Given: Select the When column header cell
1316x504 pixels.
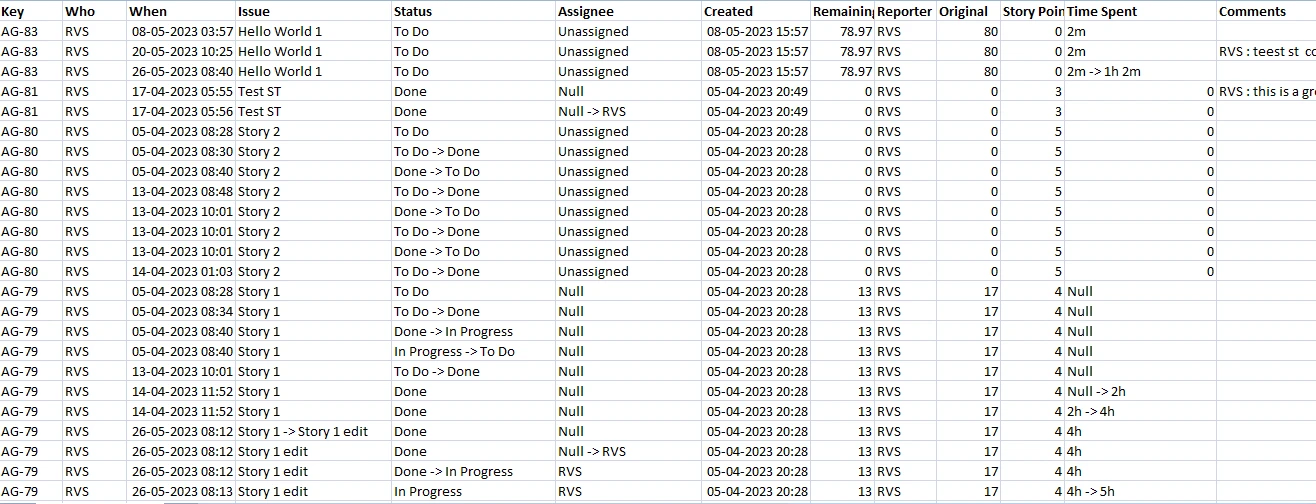Looking at the screenshot, I should pyautogui.click(x=148, y=12).
